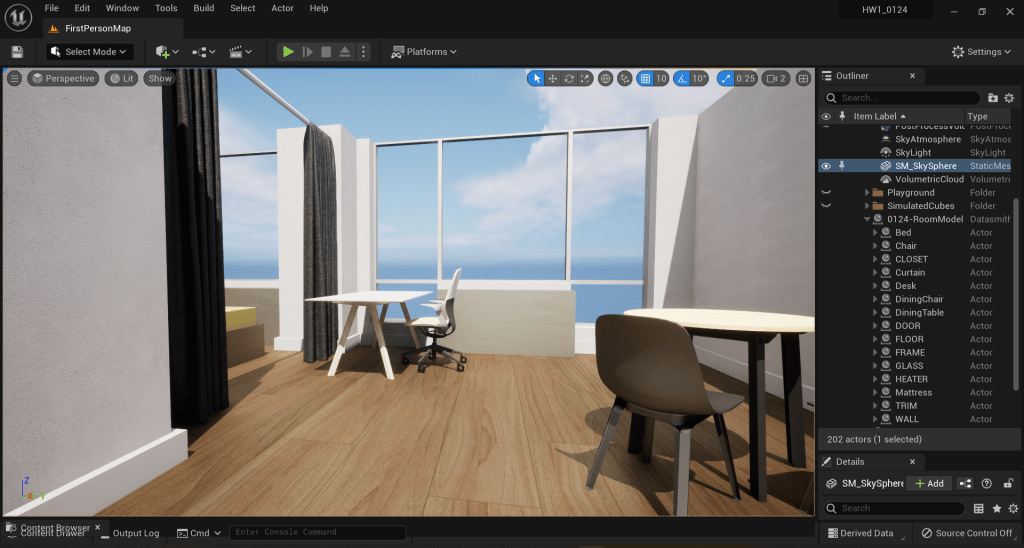Open Outliner settings gear
Viewport: 1024px width, 548px height.
(x=1009, y=98)
